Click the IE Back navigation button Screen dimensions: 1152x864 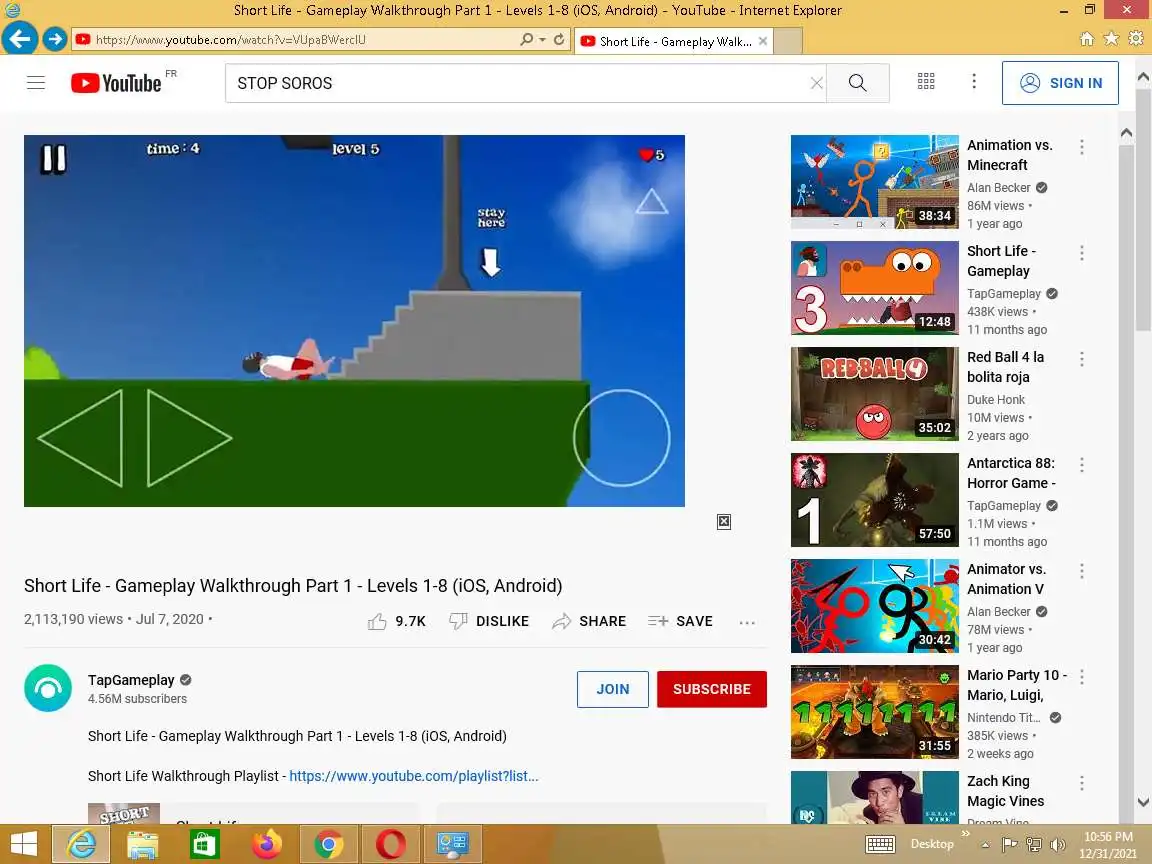(x=20, y=37)
